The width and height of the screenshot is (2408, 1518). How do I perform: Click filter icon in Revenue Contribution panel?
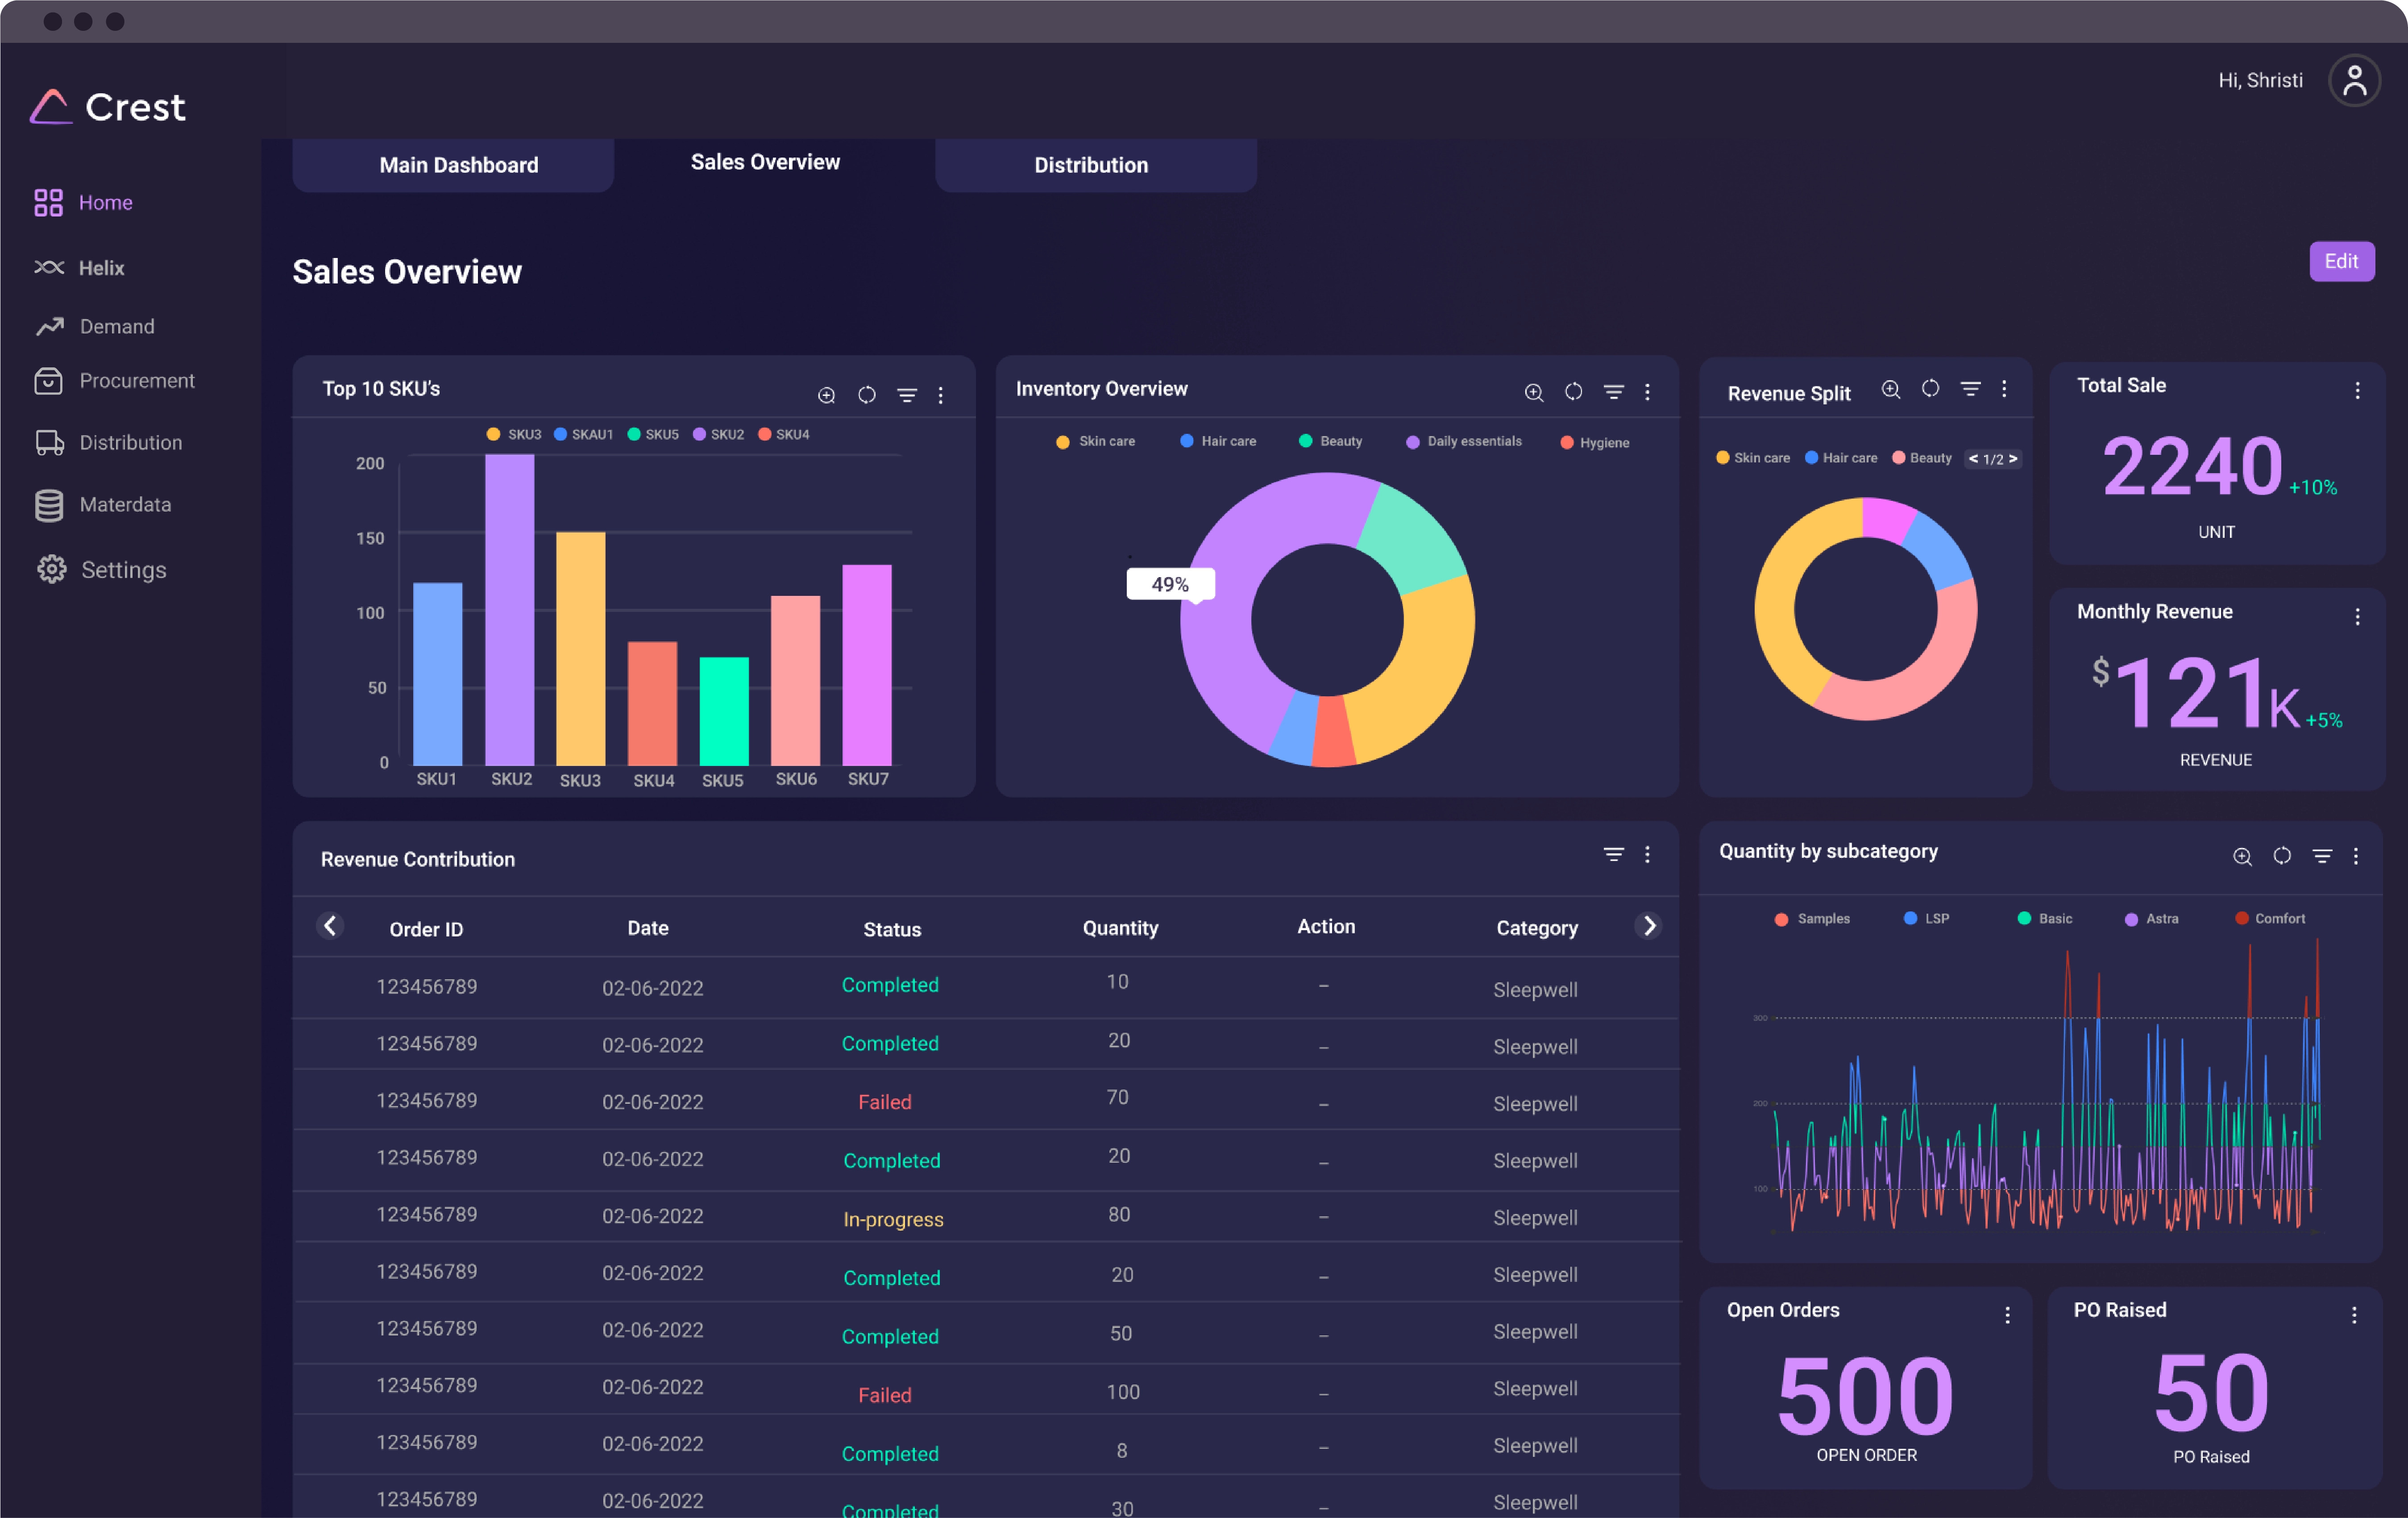[x=1613, y=854]
